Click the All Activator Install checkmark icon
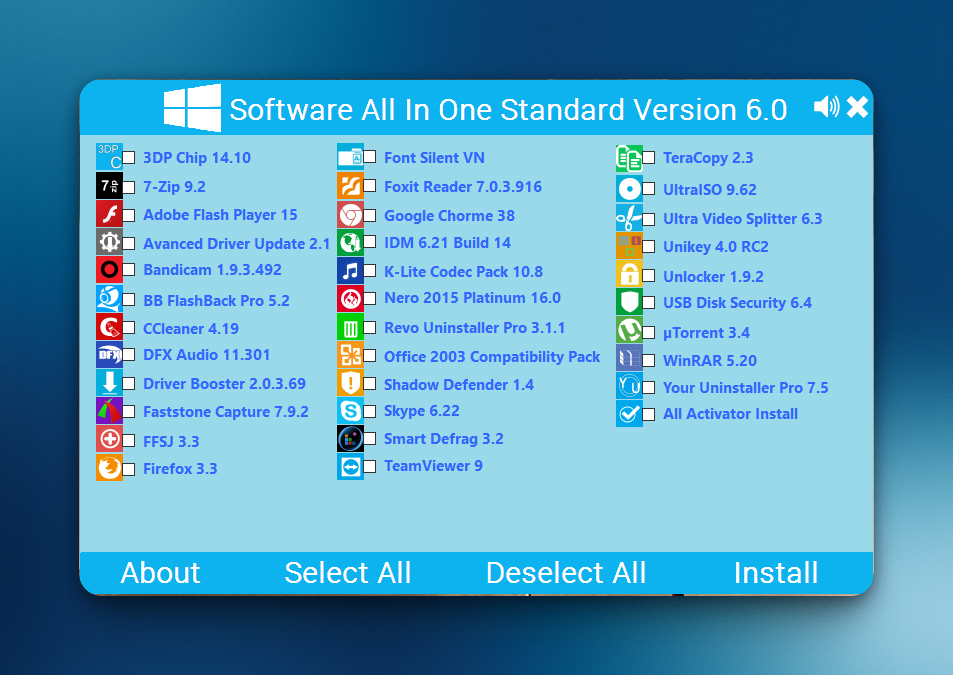This screenshot has height=675, width=953. coord(629,413)
